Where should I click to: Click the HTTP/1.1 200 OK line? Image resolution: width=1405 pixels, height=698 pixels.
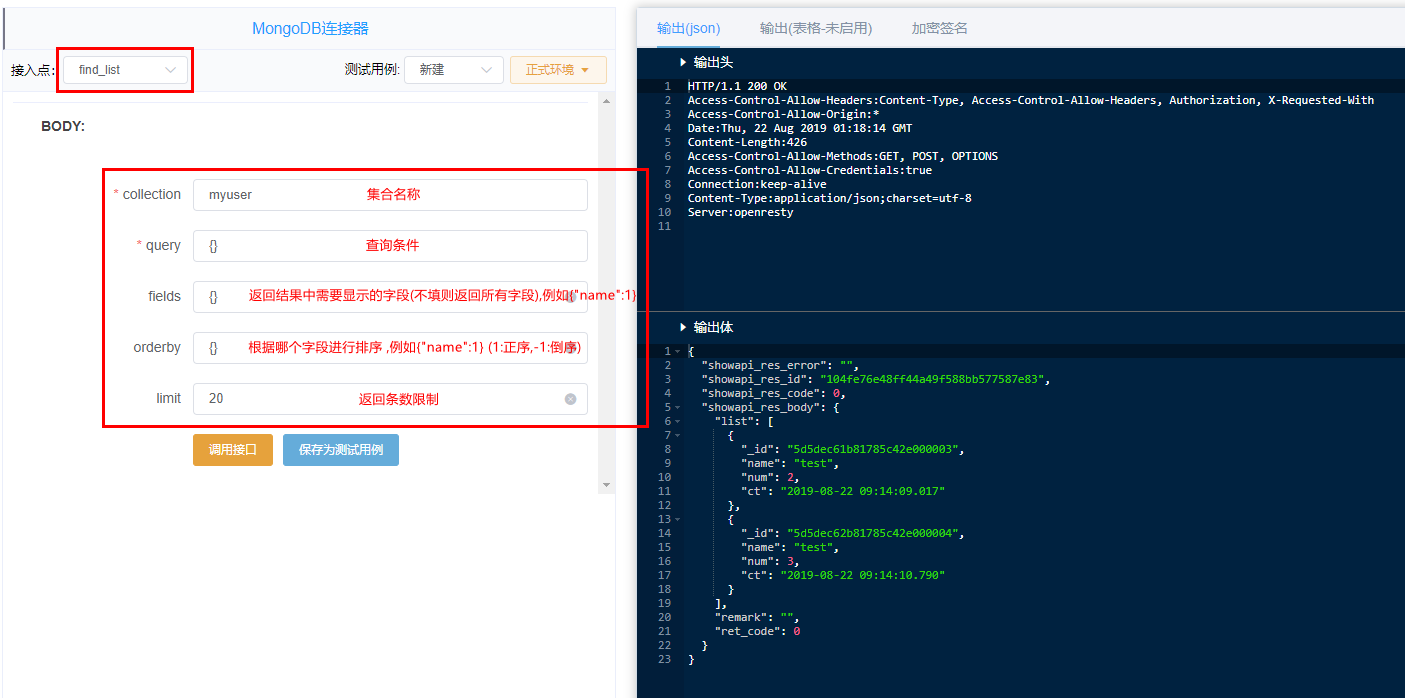(x=737, y=86)
